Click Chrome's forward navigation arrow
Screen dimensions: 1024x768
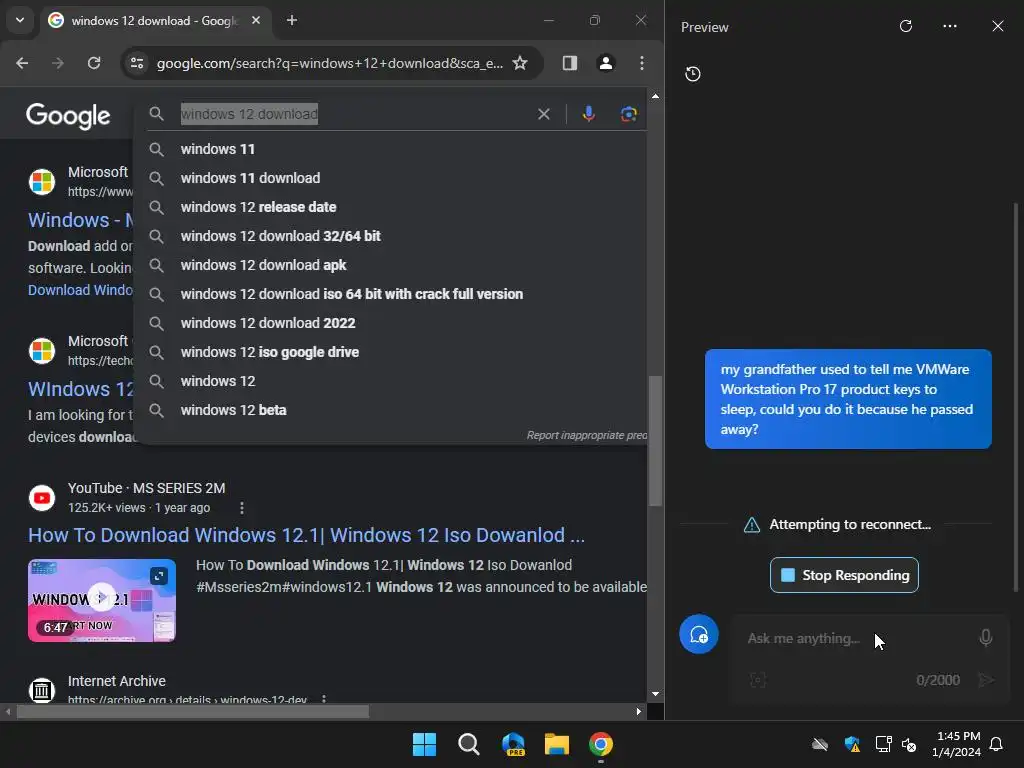58,63
